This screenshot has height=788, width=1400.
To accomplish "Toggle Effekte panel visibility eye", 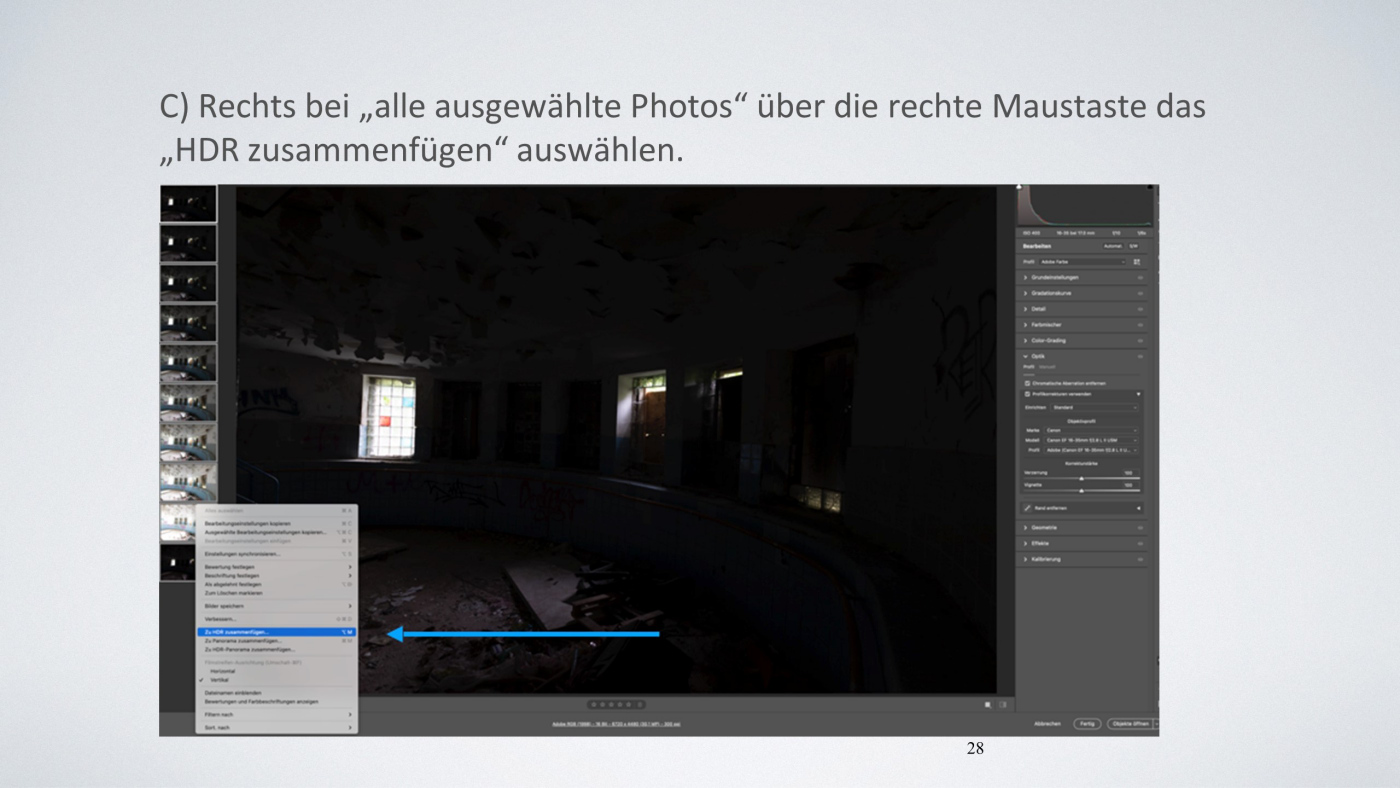I will [1140, 543].
